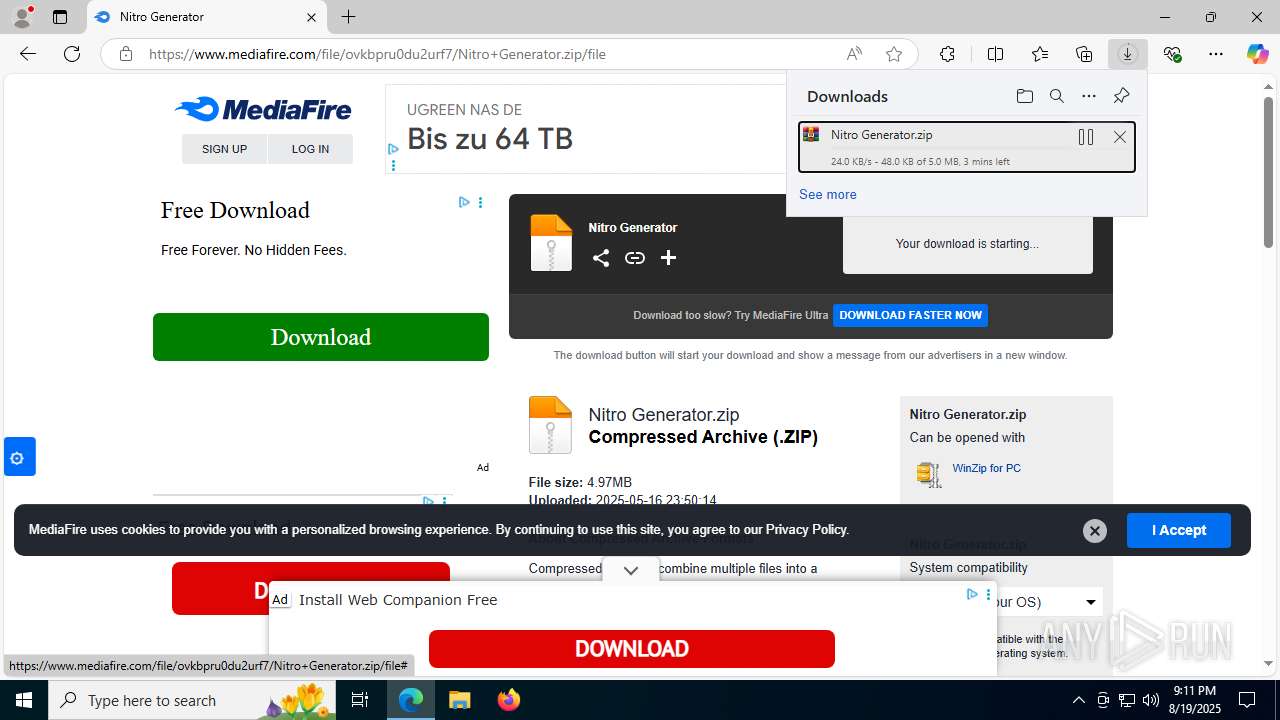Open ad options menu on Free Download ad
The height and width of the screenshot is (720, 1280).
tap(480, 202)
